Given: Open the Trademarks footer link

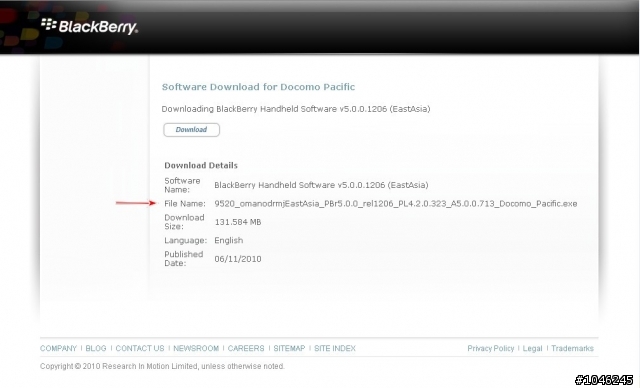Looking at the screenshot, I should pyautogui.click(x=572, y=348).
